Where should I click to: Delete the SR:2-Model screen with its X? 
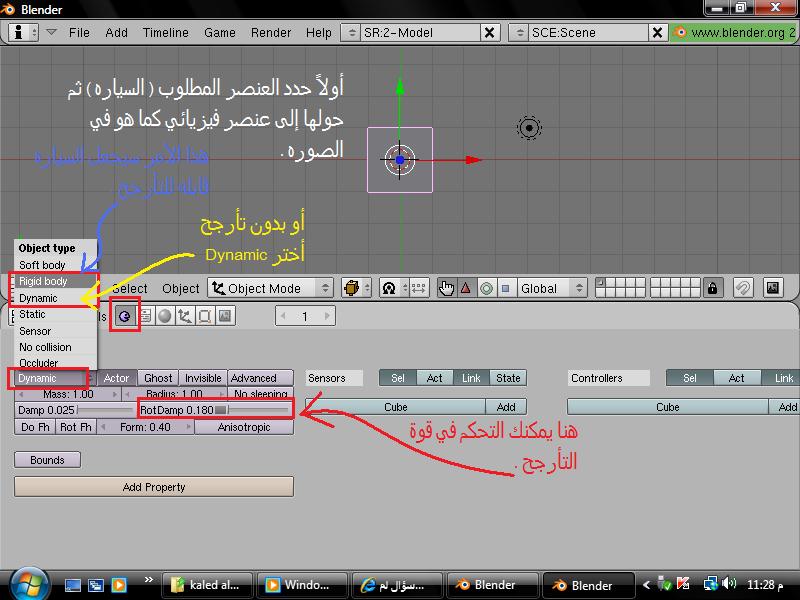tap(489, 33)
